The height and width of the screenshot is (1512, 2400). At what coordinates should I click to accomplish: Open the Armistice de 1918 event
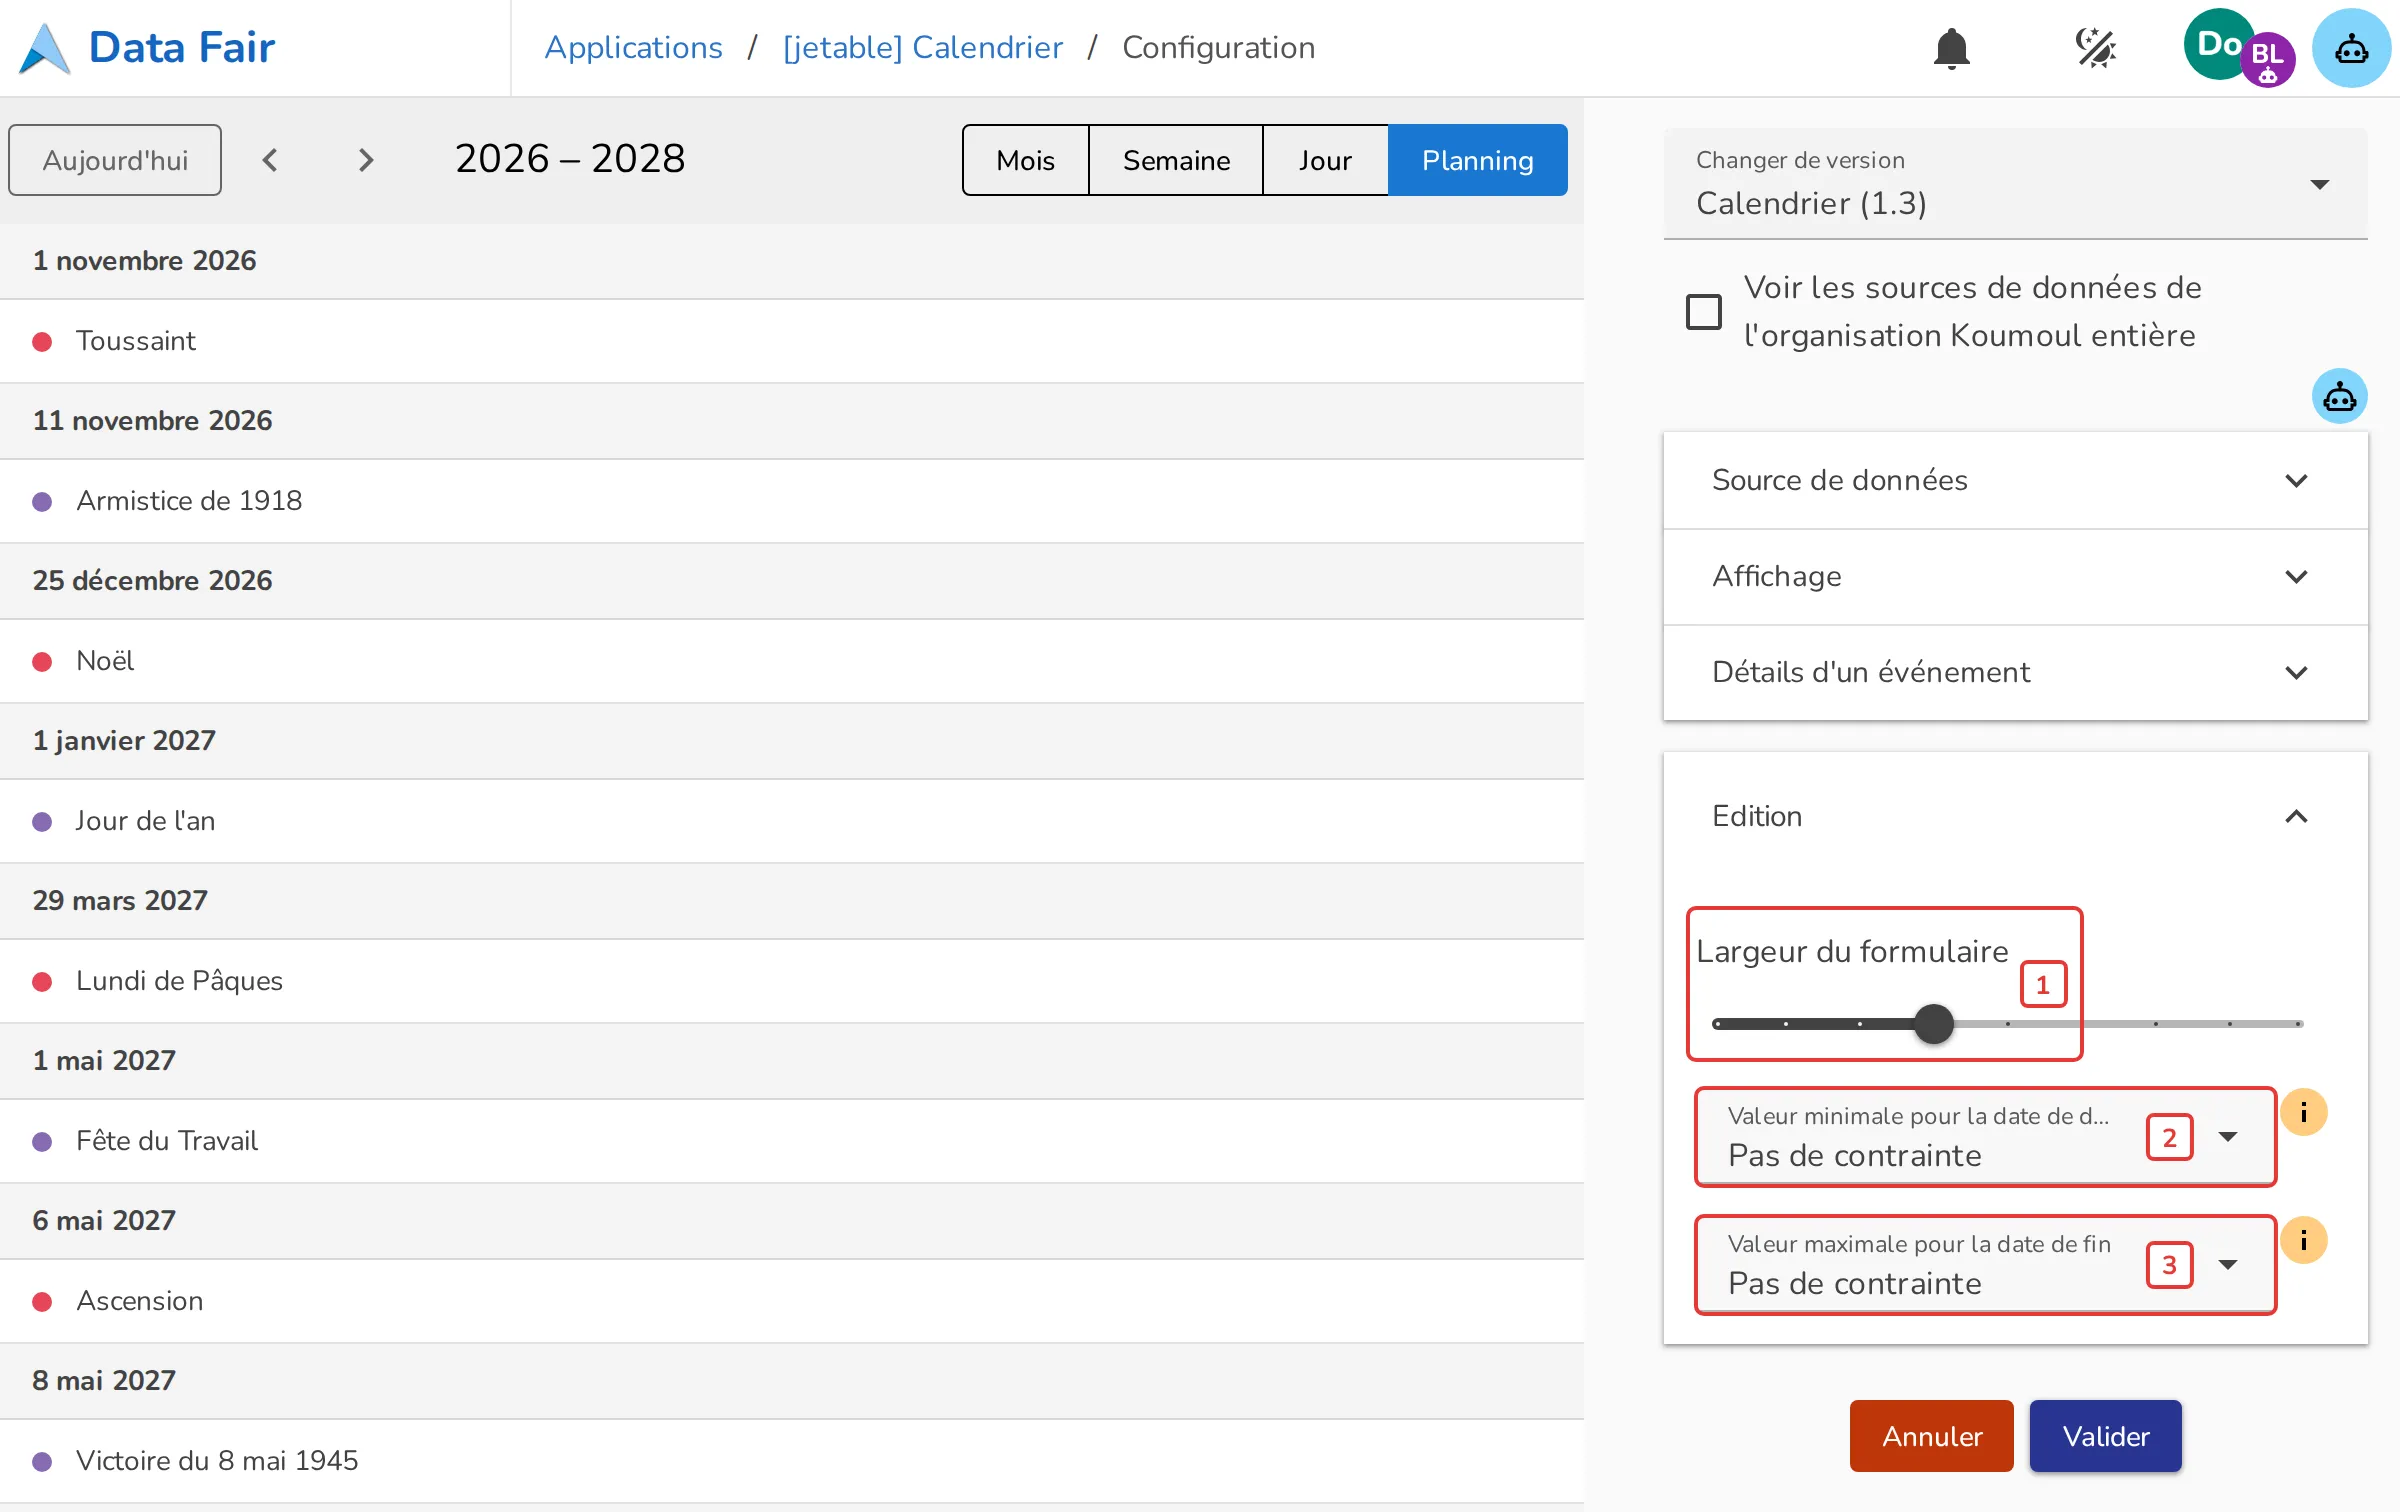792,501
